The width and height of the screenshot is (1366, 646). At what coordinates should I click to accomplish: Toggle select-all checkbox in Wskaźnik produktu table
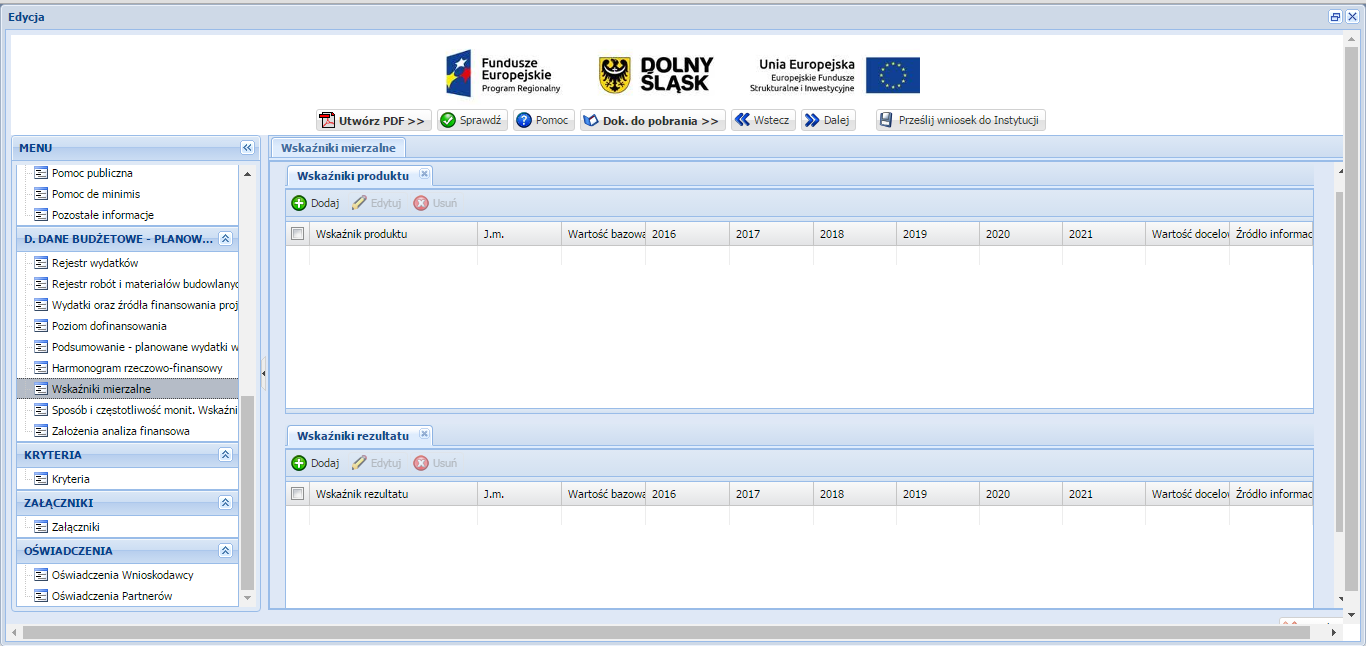tap(297, 233)
